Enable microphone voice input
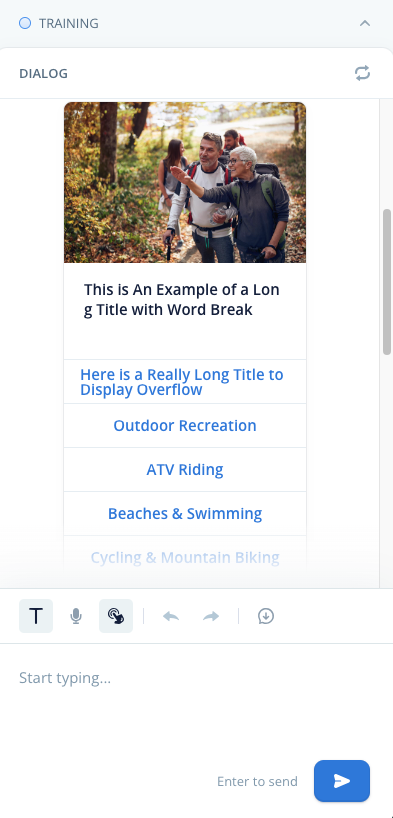Screen dimensions: 393x818 point(76,616)
